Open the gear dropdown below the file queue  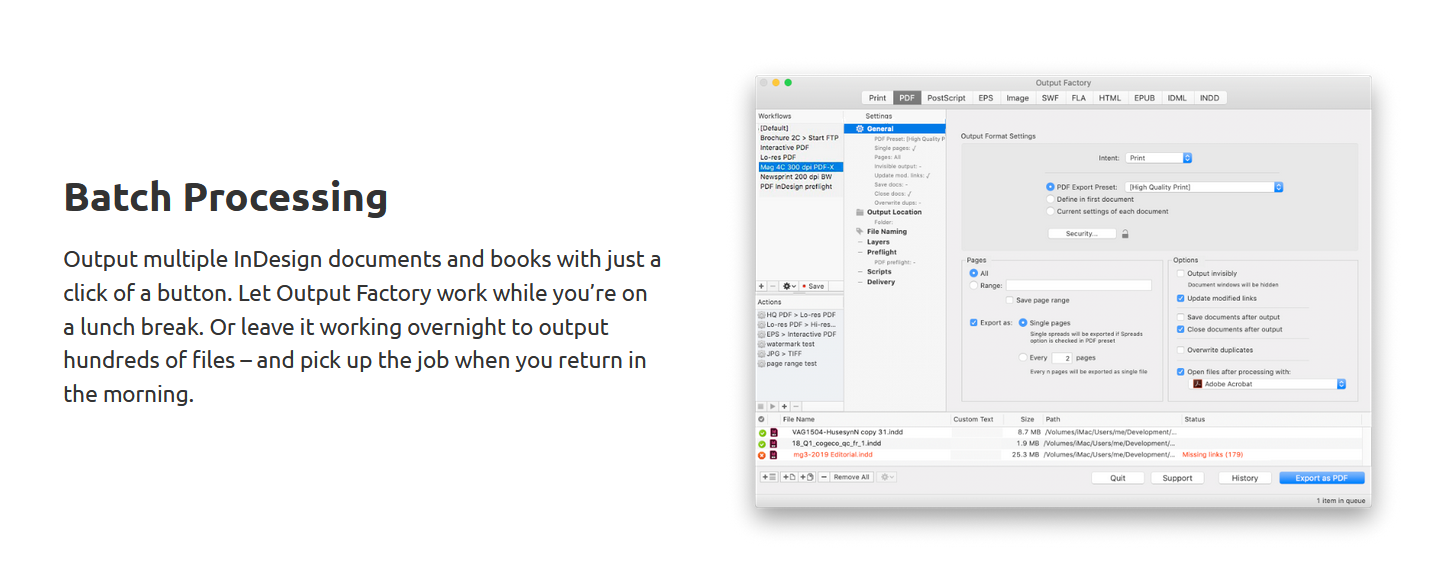tap(887, 477)
